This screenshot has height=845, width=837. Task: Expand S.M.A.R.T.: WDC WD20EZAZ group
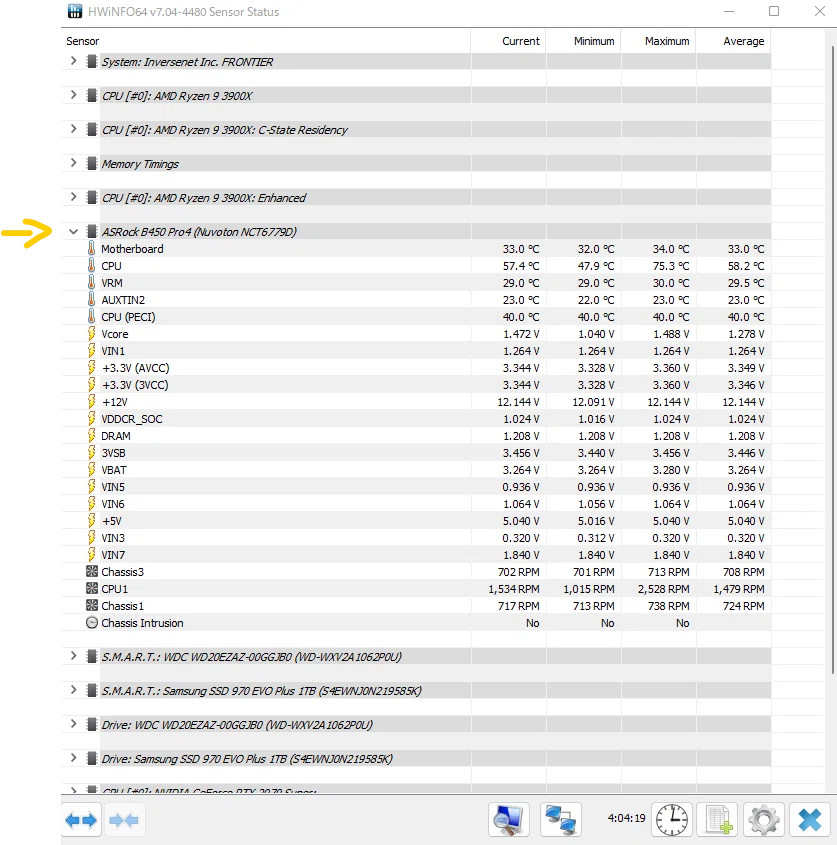pyautogui.click(x=73, y=656)
